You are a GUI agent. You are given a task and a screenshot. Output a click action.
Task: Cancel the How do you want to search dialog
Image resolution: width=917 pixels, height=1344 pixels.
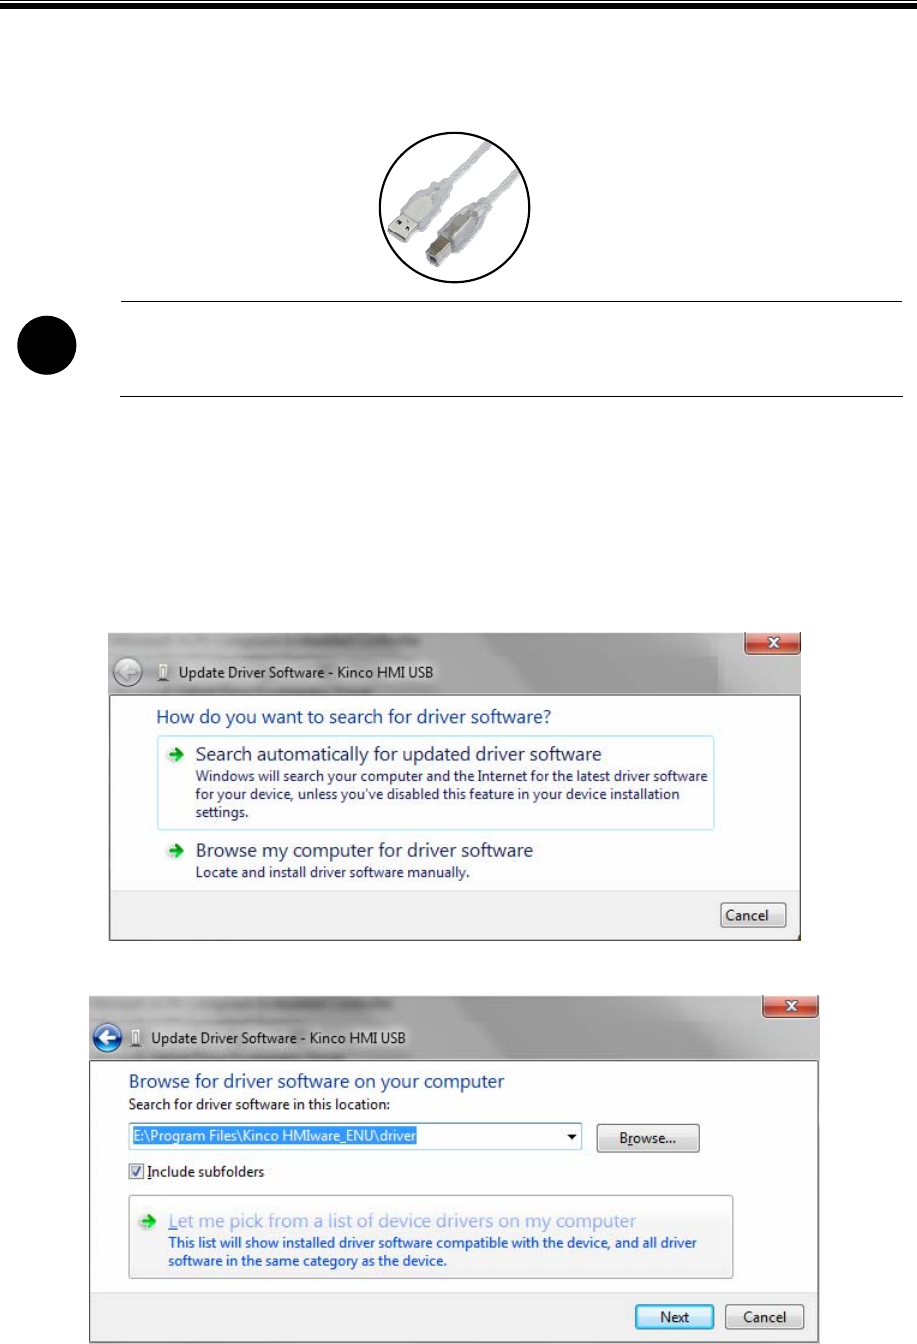coord(753,915)
